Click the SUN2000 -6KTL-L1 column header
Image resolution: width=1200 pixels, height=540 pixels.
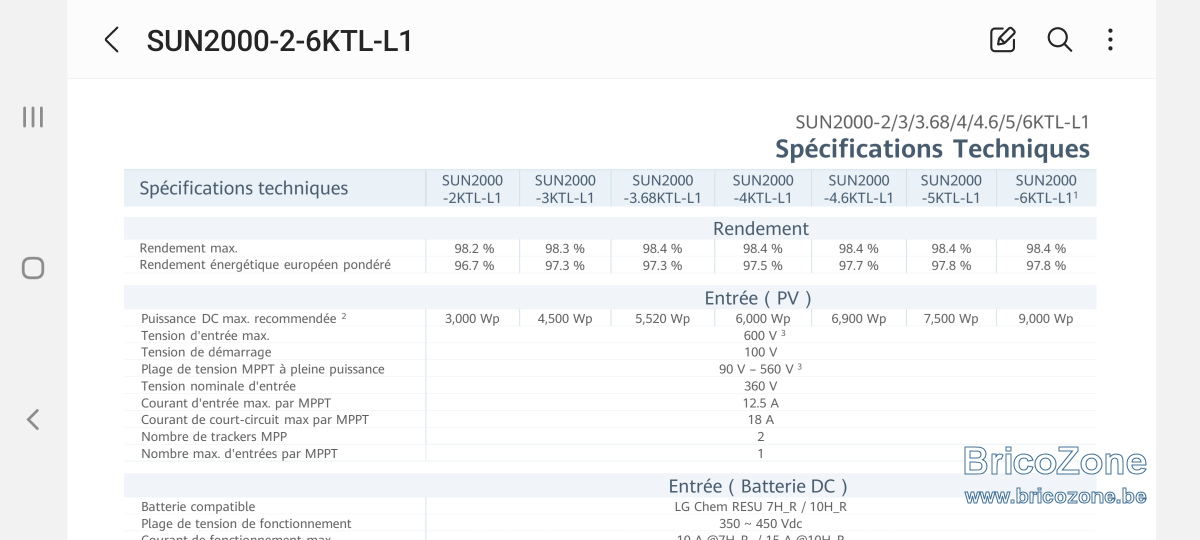click(x=1046, y=189)
